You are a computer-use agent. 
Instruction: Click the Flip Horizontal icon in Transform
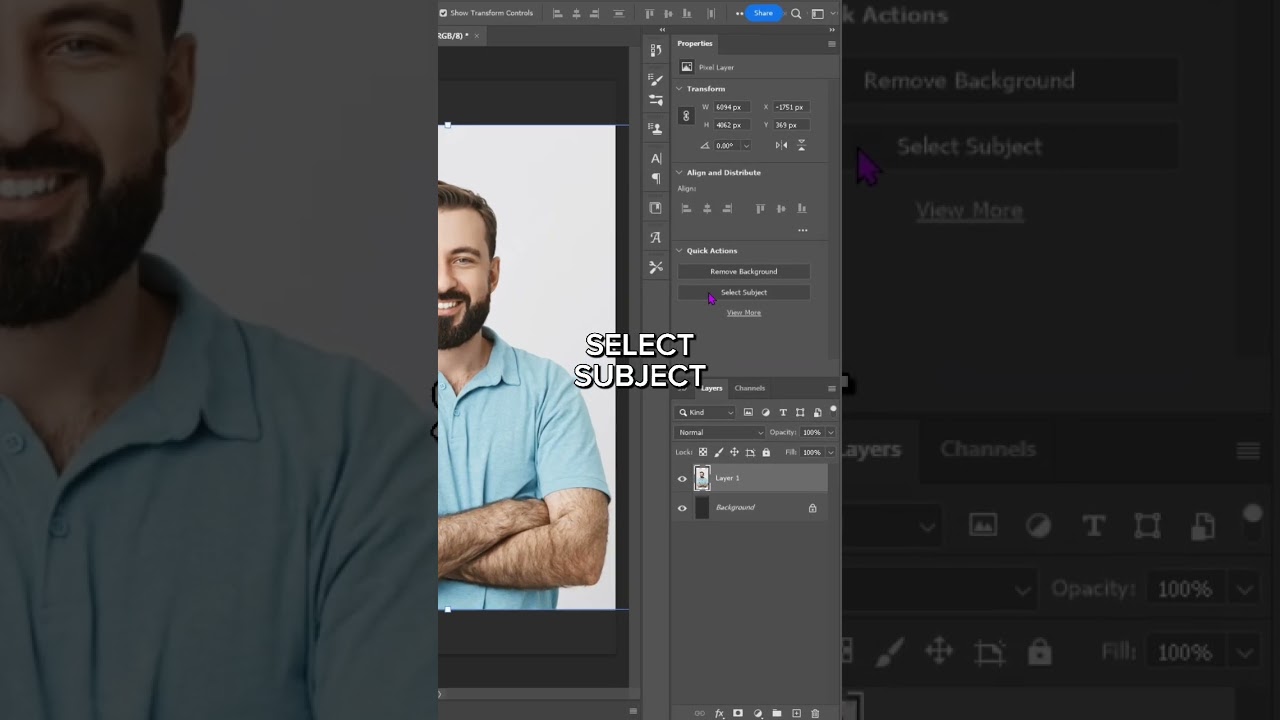tap(781, 145)
